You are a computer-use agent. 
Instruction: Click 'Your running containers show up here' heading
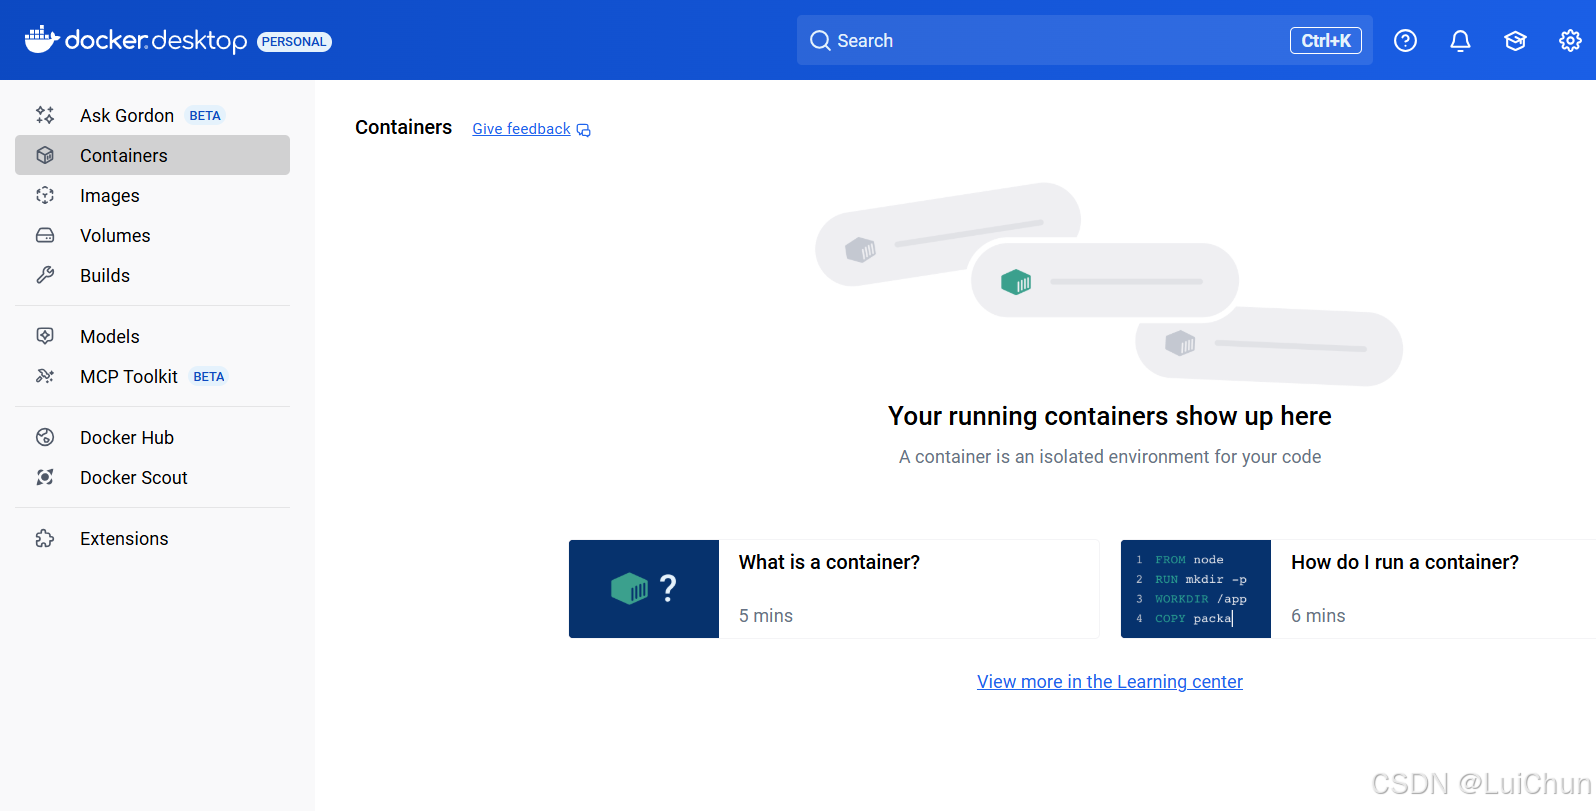1110,416
